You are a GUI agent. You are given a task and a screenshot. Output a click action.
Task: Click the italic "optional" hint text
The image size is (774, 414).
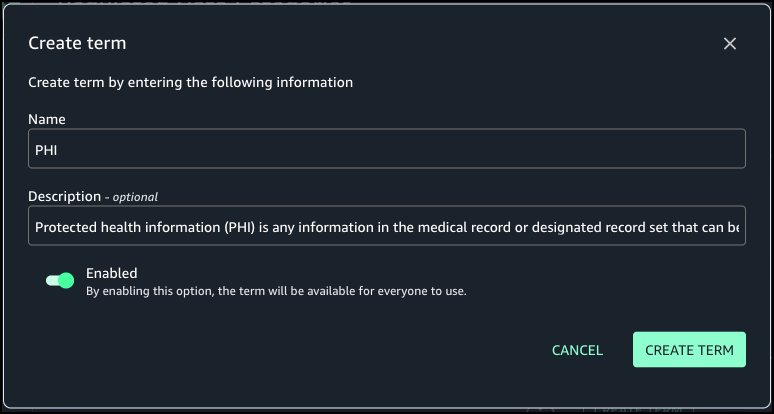tap(135, 197)
